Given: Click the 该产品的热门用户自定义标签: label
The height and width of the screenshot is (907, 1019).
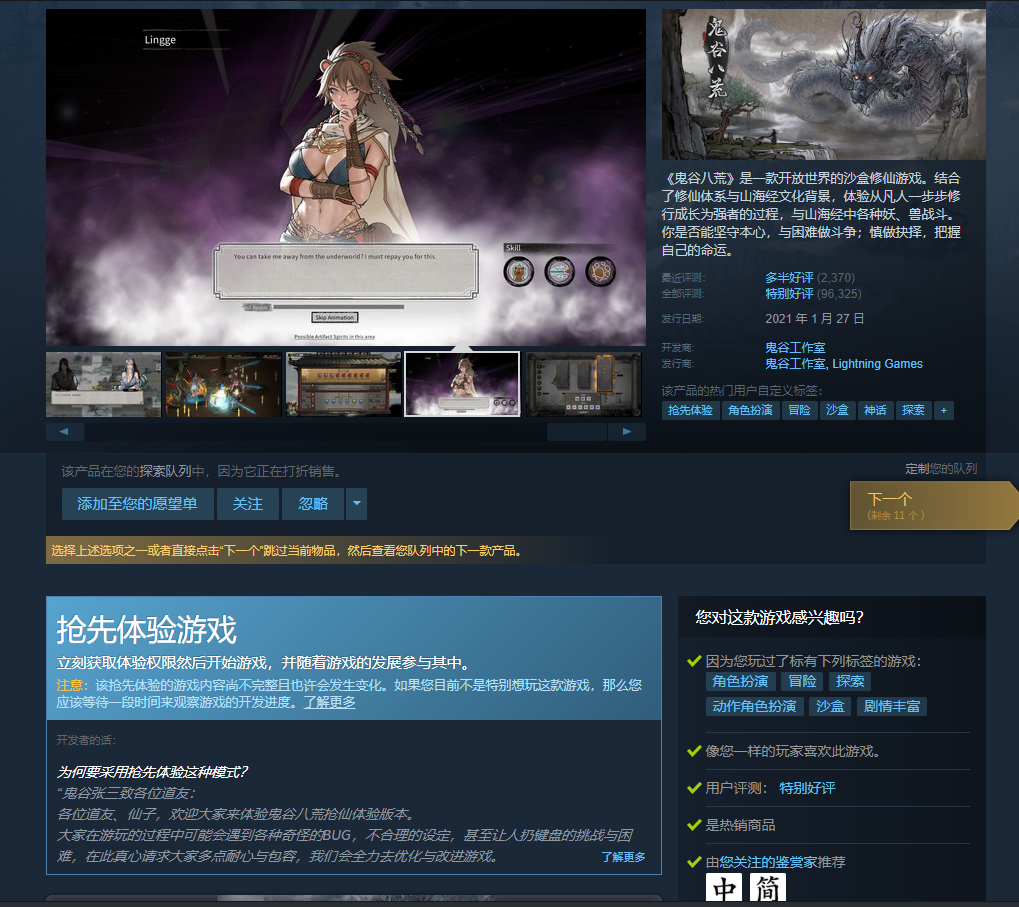Looking at the screenshot, I should (x=742, y=390).
